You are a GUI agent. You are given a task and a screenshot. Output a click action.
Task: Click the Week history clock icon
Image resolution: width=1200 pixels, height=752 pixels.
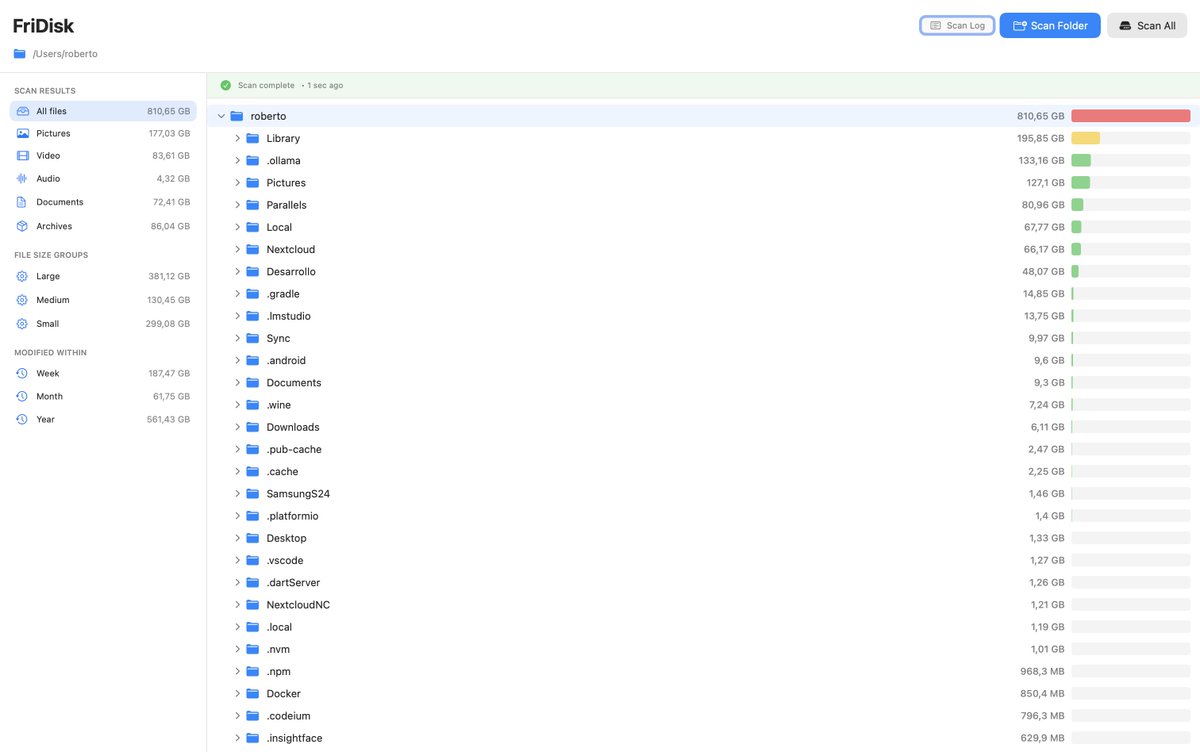coord(22,373)
